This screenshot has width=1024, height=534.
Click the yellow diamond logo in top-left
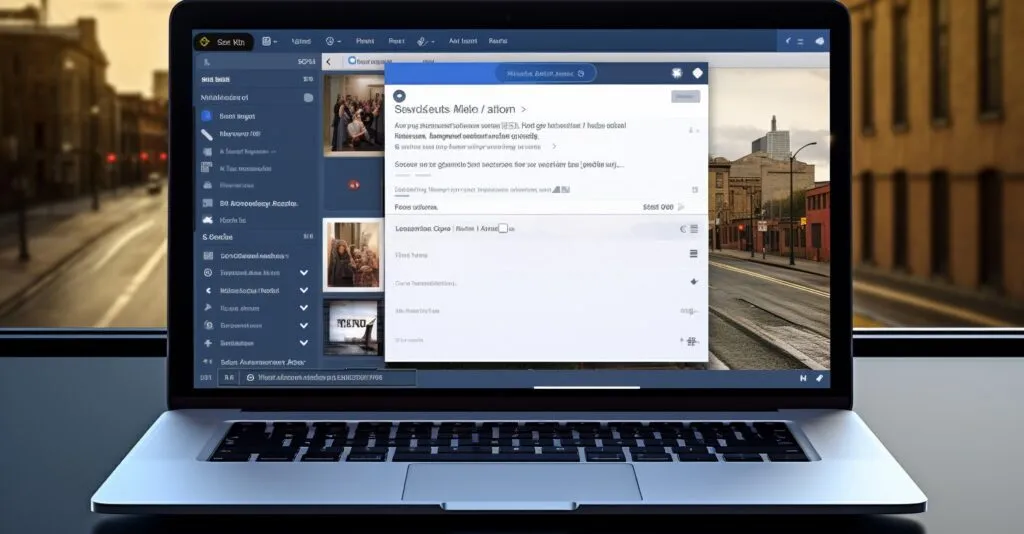[x=204, y=42]
